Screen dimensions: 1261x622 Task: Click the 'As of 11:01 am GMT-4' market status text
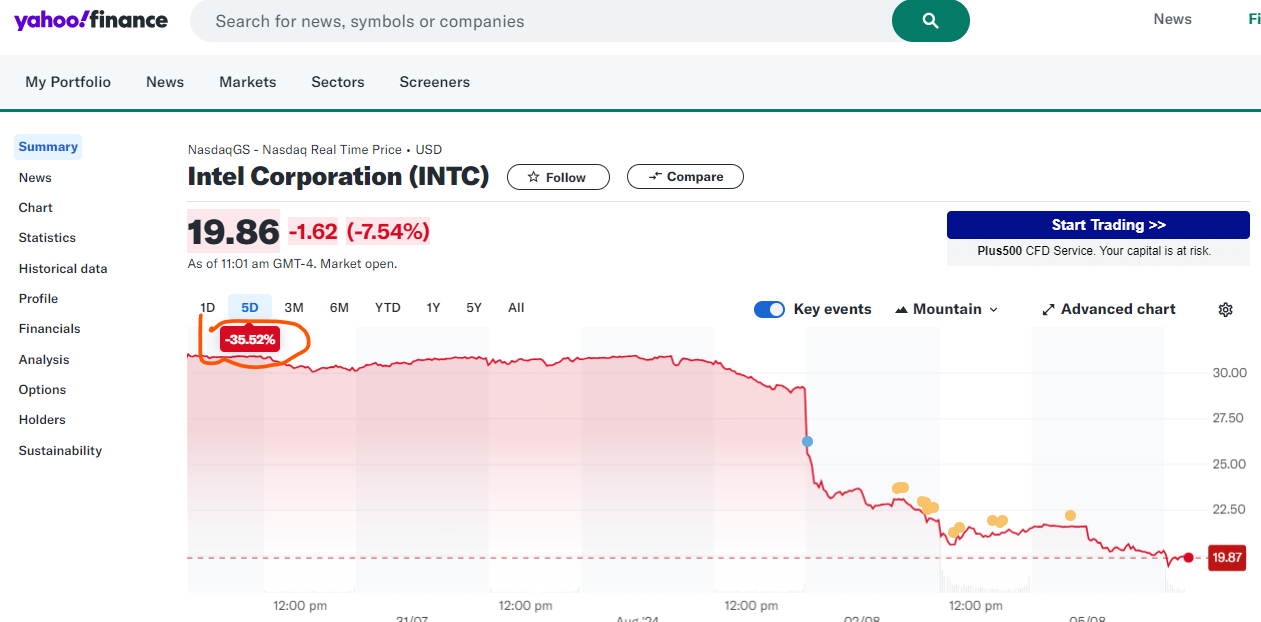pyautogui.click(x=292, y=264)
